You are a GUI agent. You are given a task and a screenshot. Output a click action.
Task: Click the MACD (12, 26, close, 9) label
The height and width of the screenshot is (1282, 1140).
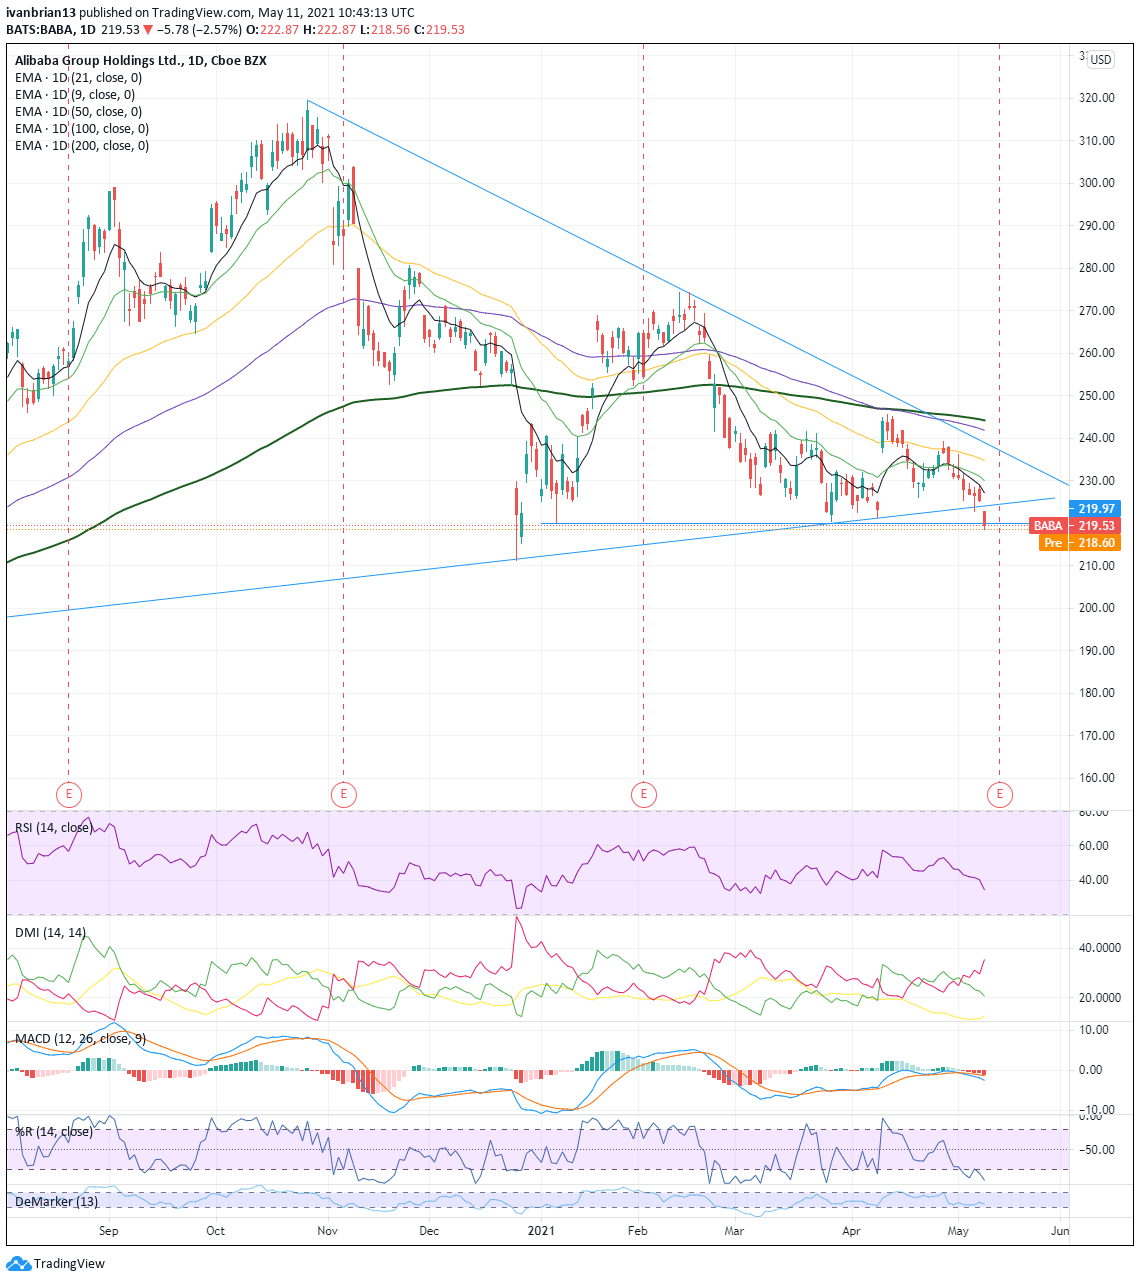point(80,1039)
